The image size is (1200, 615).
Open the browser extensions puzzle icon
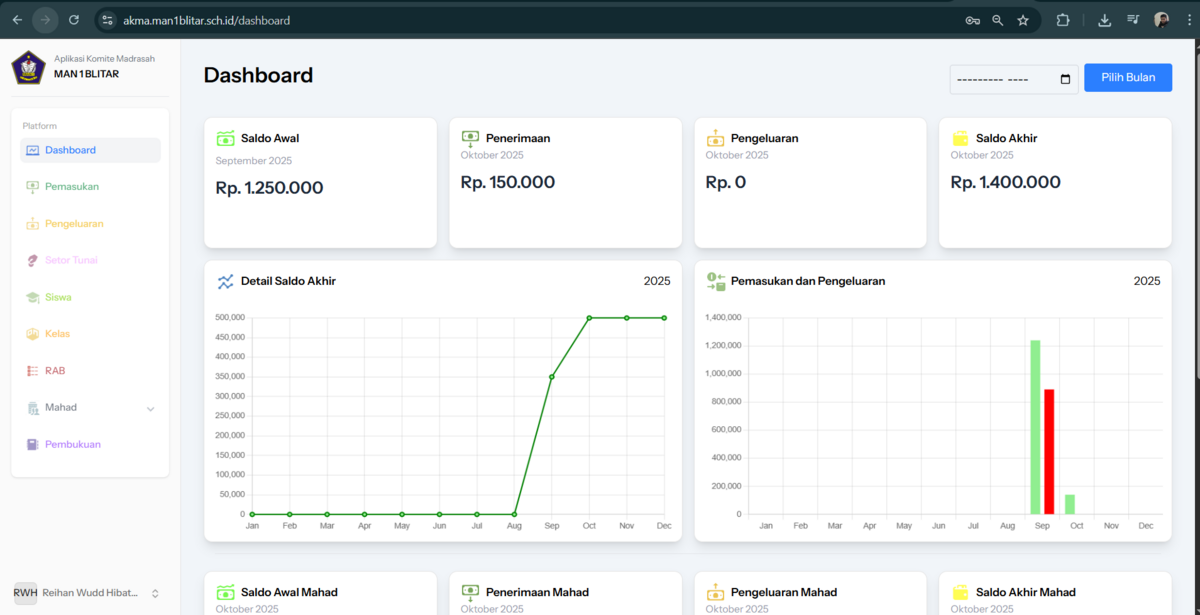click(1063, 20)
